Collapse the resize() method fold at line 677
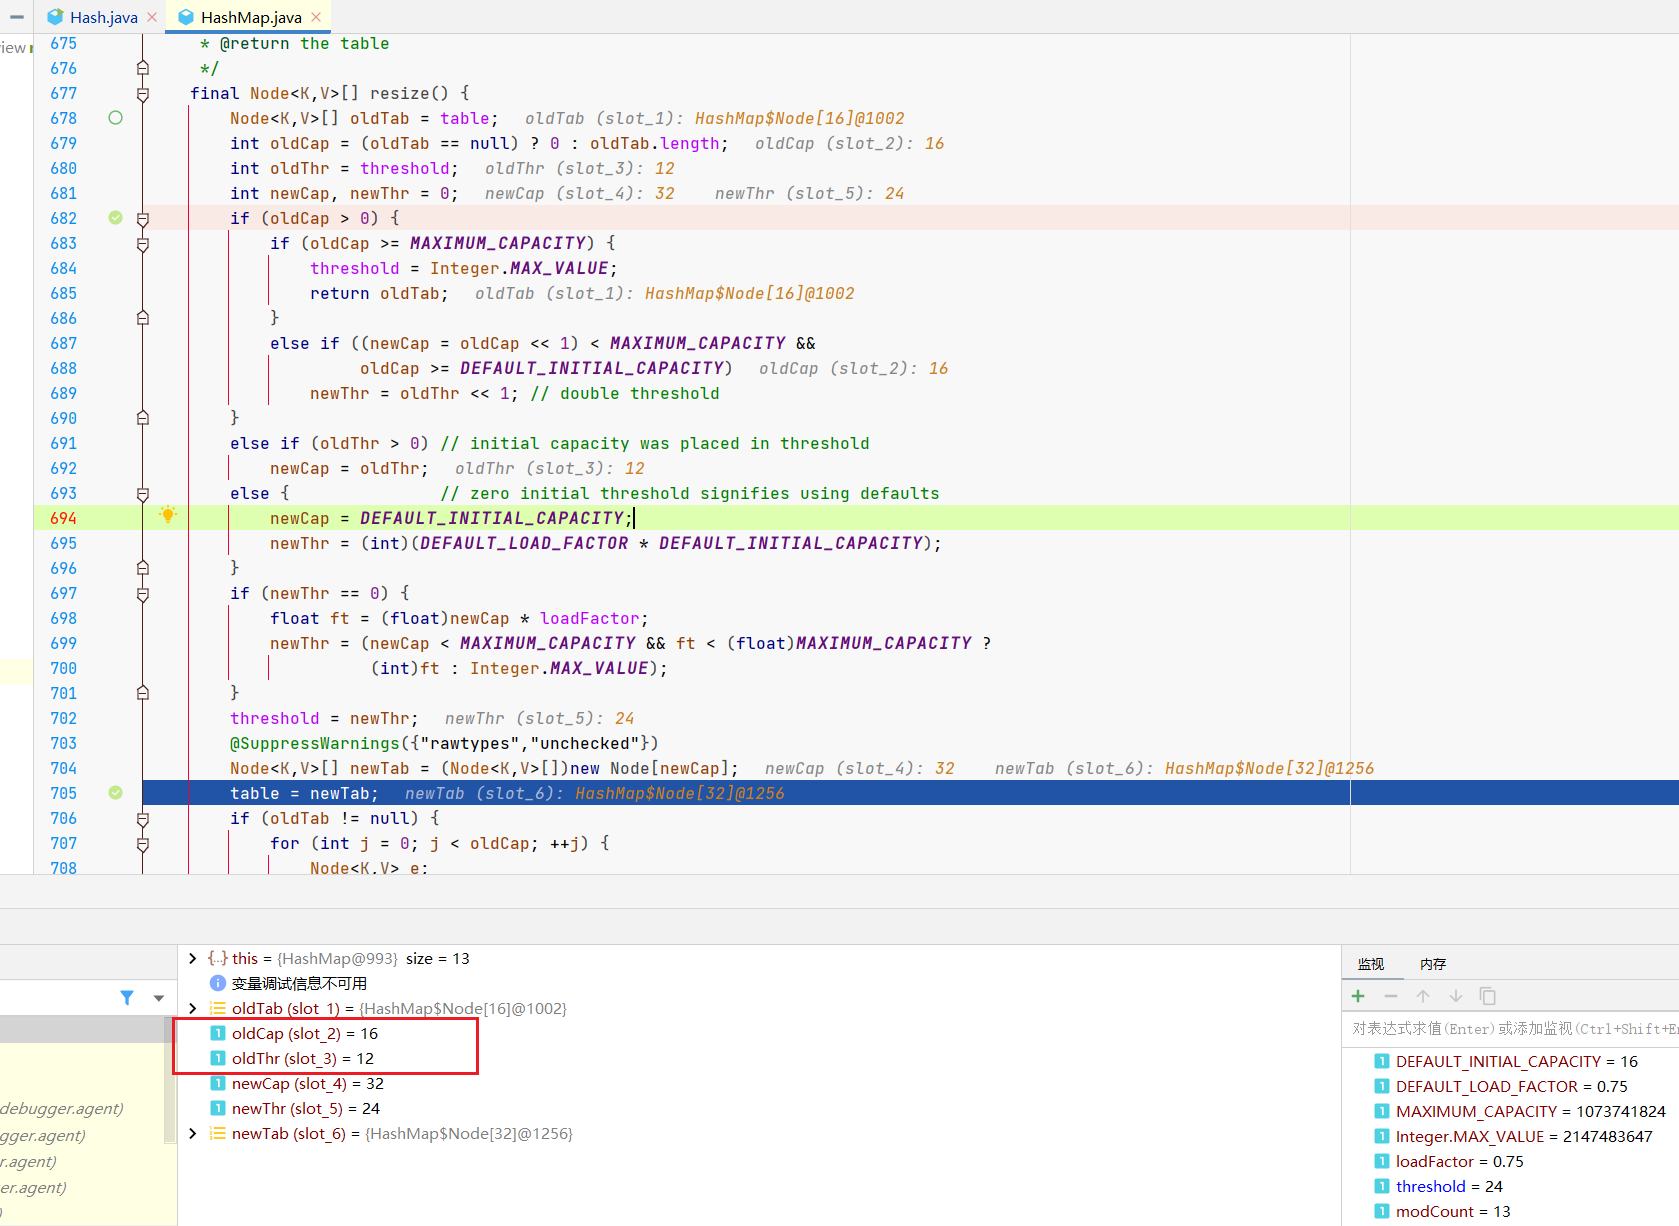This screenshot has height=1226, width=1679. click(x=143, y=94)
